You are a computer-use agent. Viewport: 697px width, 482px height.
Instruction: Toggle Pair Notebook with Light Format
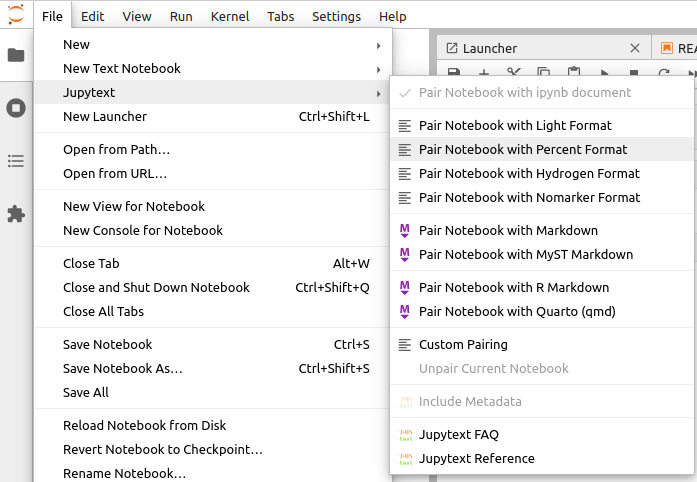542,125
